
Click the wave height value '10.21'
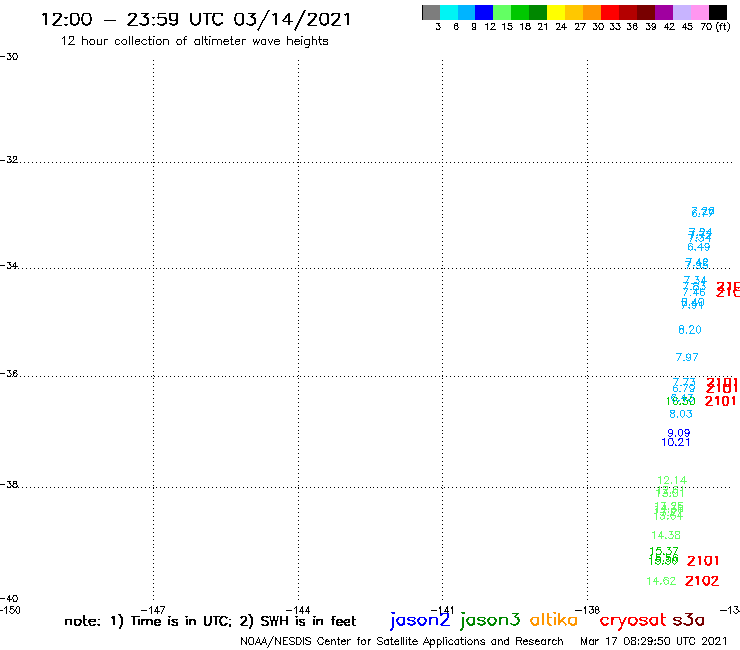click(x=675, y=442)
